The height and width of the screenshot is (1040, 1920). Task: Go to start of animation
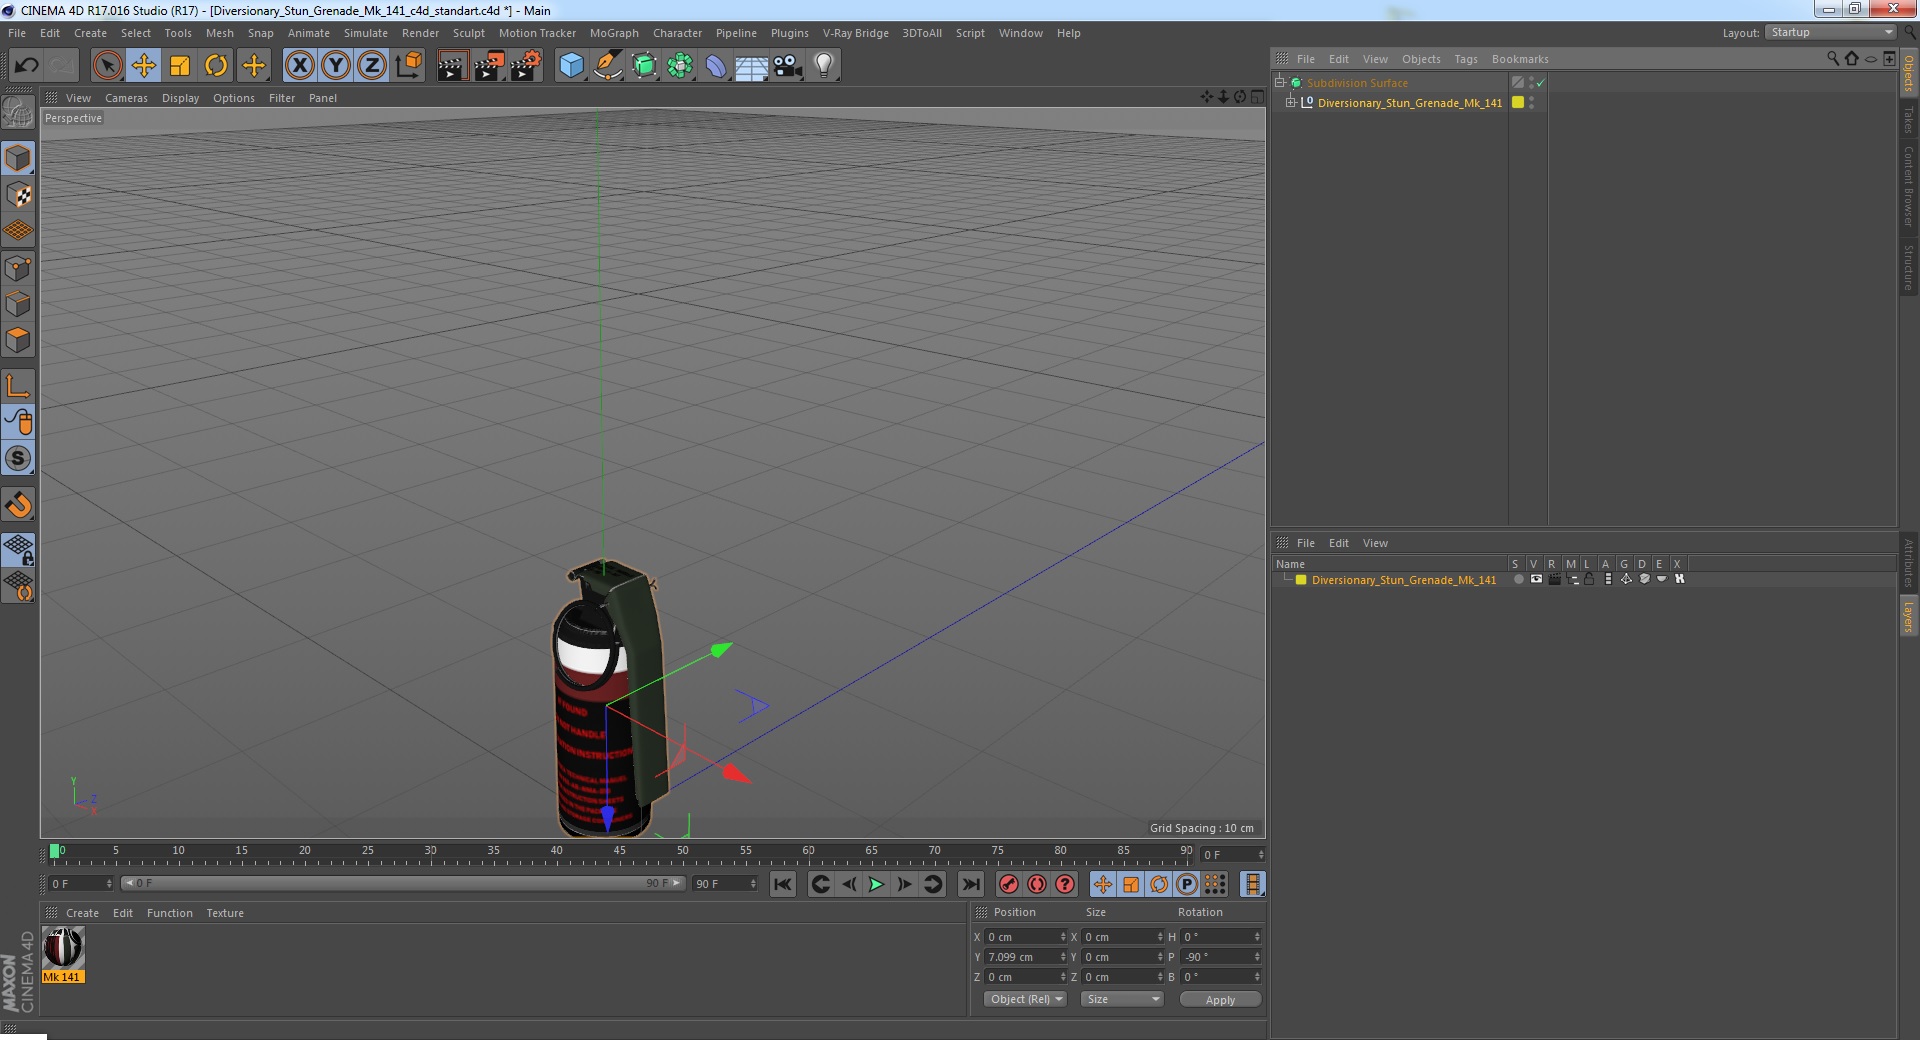point(783,884)
